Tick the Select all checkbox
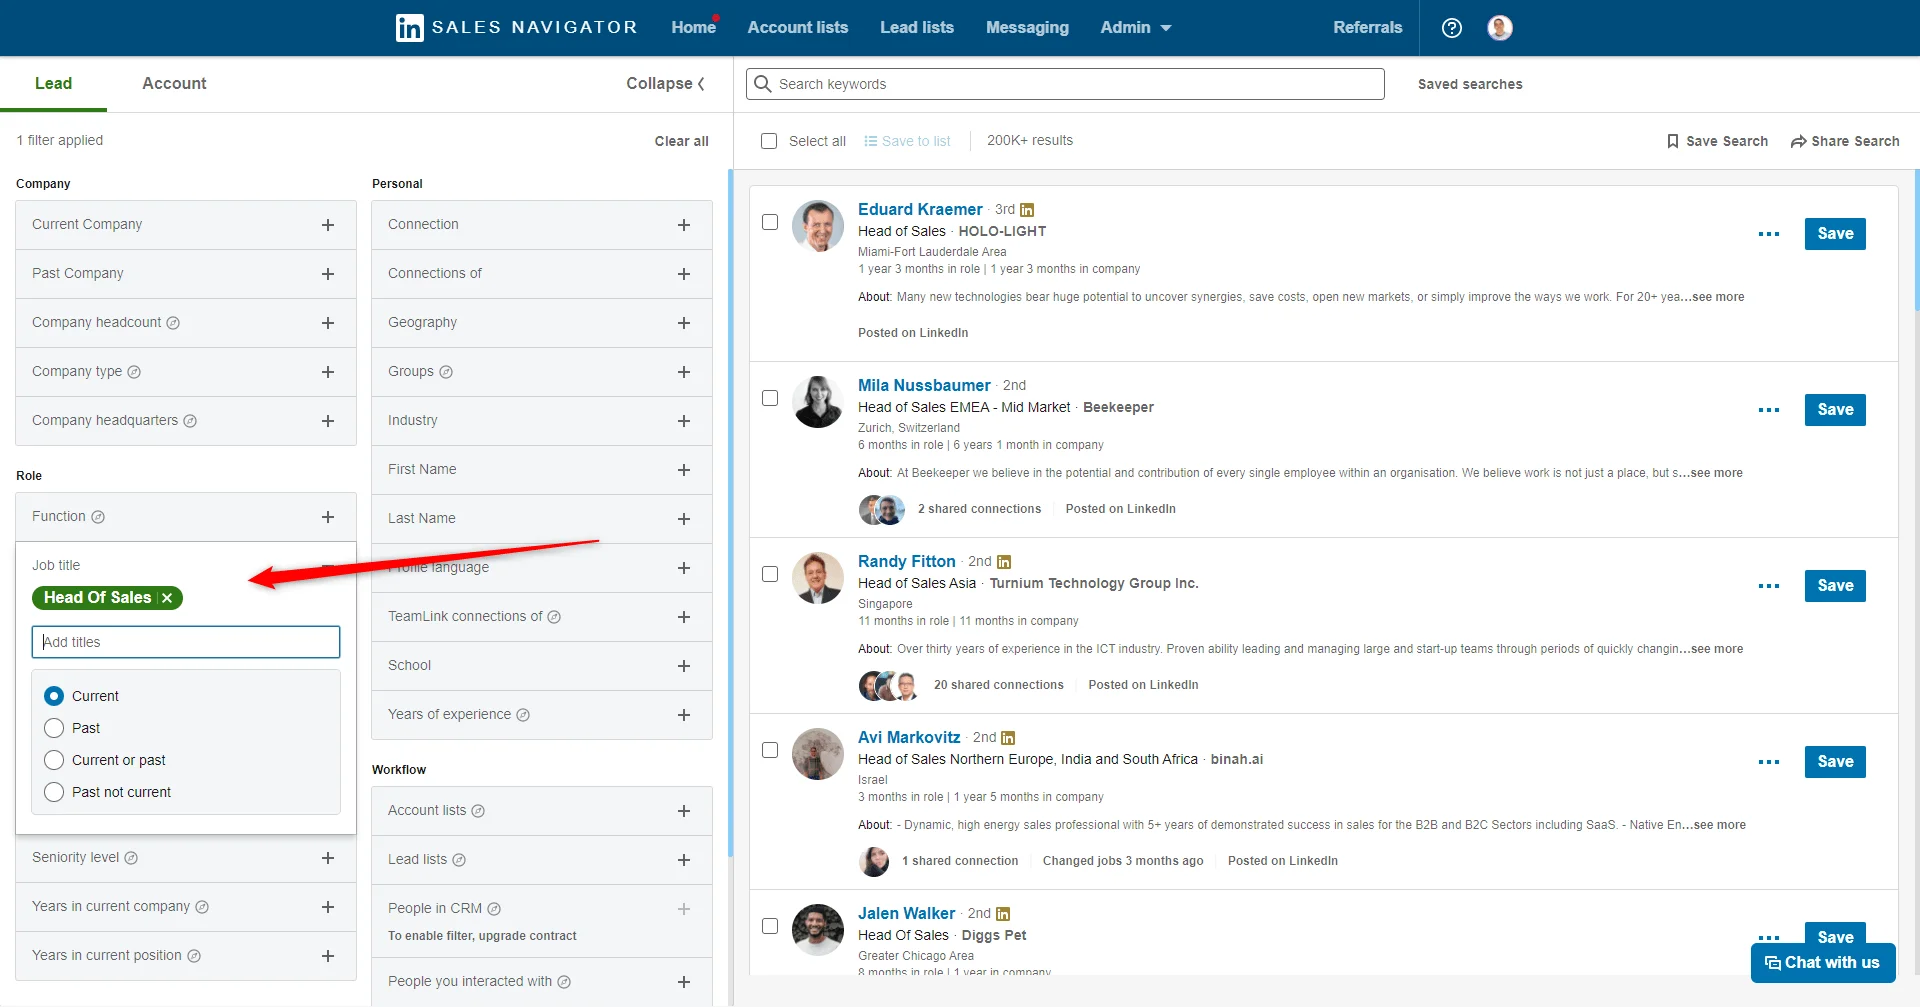 769,141
